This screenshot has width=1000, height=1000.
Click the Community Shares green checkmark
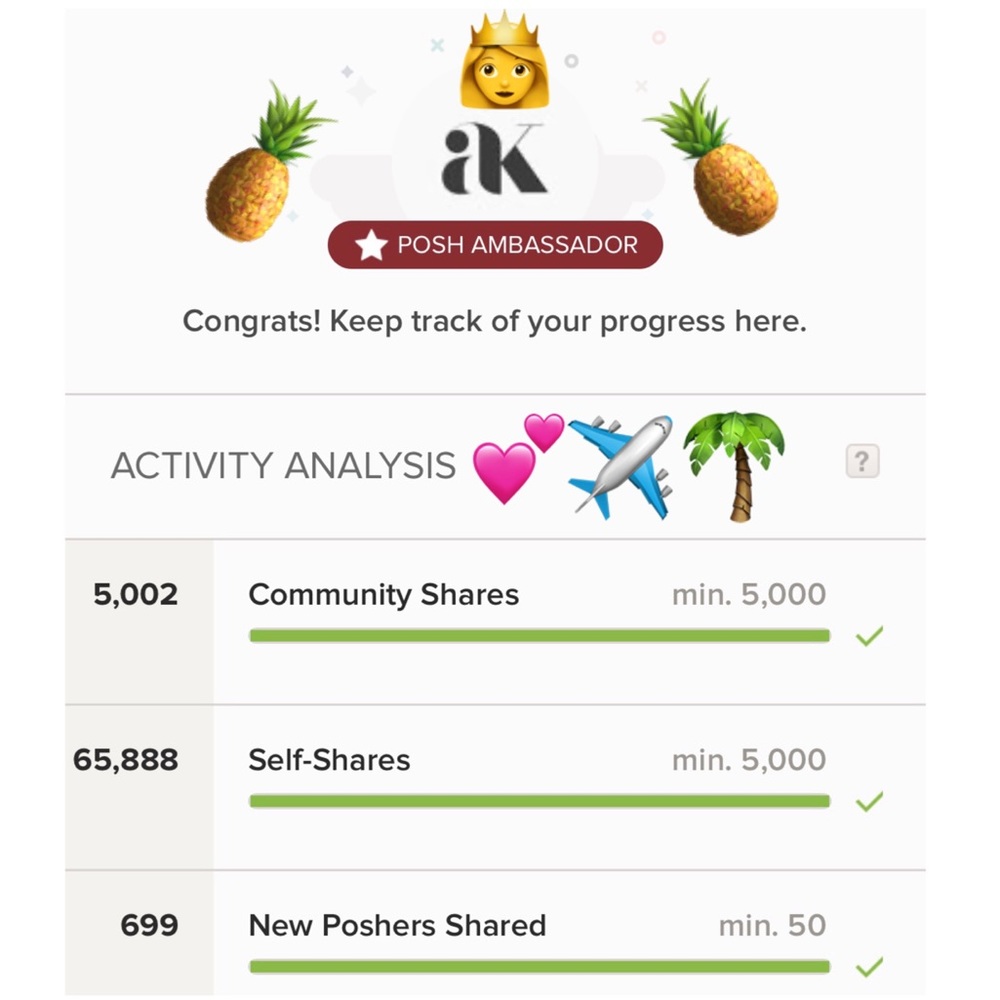pyautogui.click(x=869, y=636)
